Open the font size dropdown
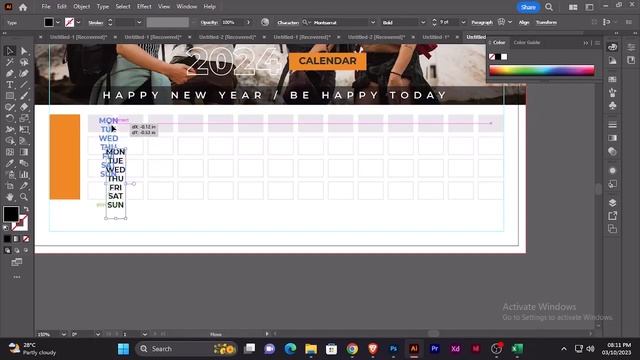640x360 pixels. click(x=463, y=22)
